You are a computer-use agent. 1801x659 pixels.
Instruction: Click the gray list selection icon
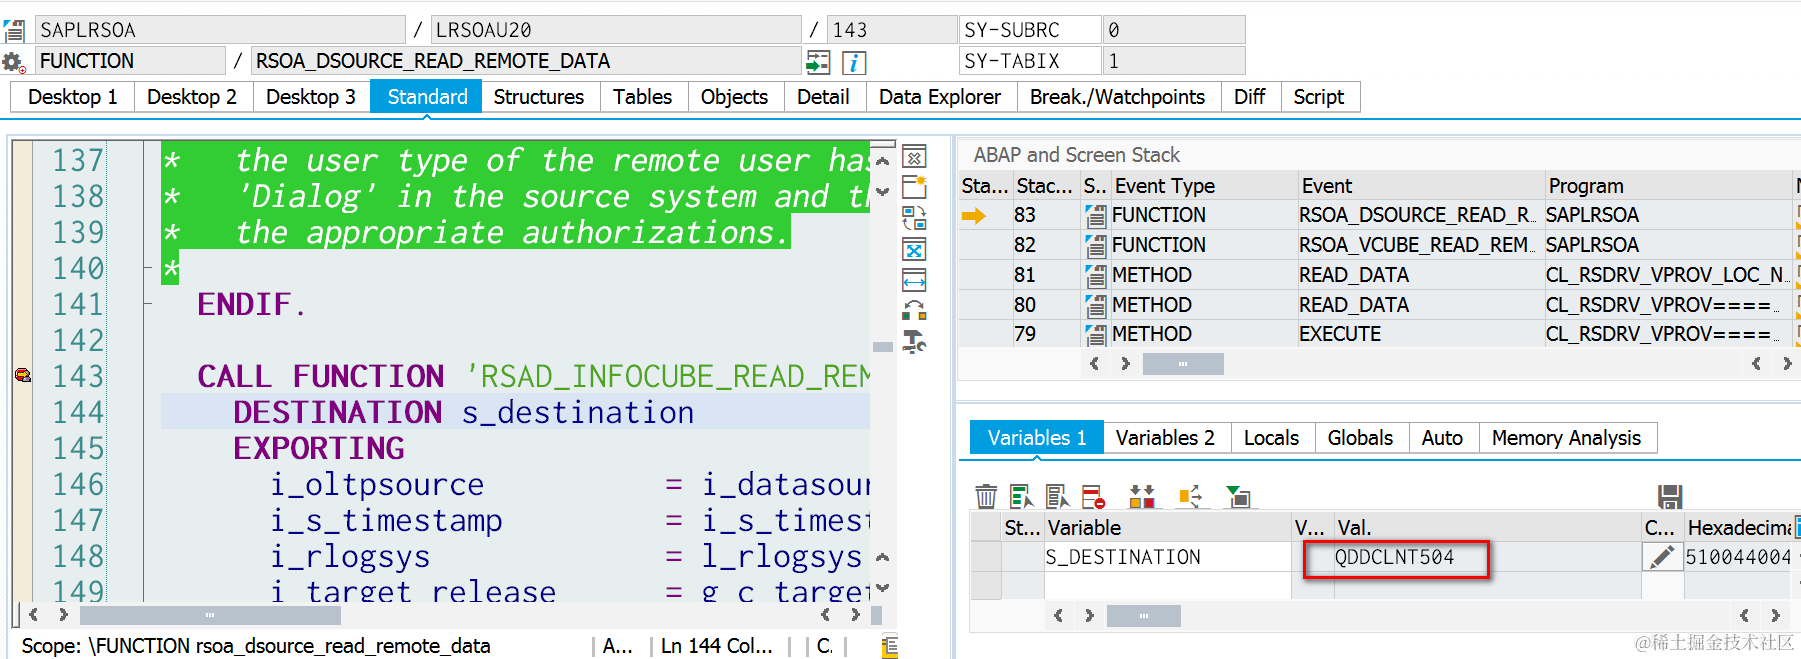pos(1057,496)
